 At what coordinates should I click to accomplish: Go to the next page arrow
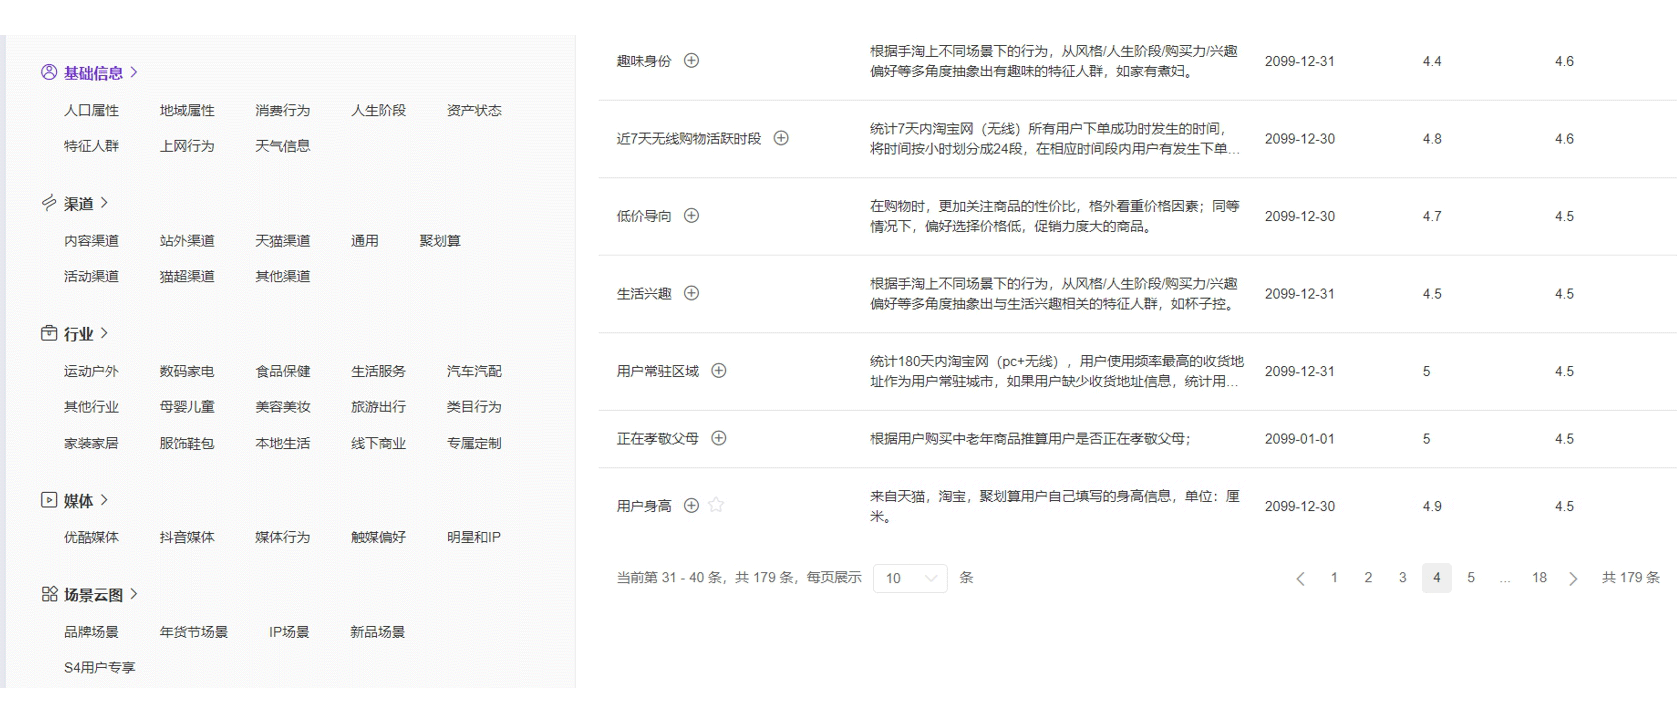[x=1573, y=578]
